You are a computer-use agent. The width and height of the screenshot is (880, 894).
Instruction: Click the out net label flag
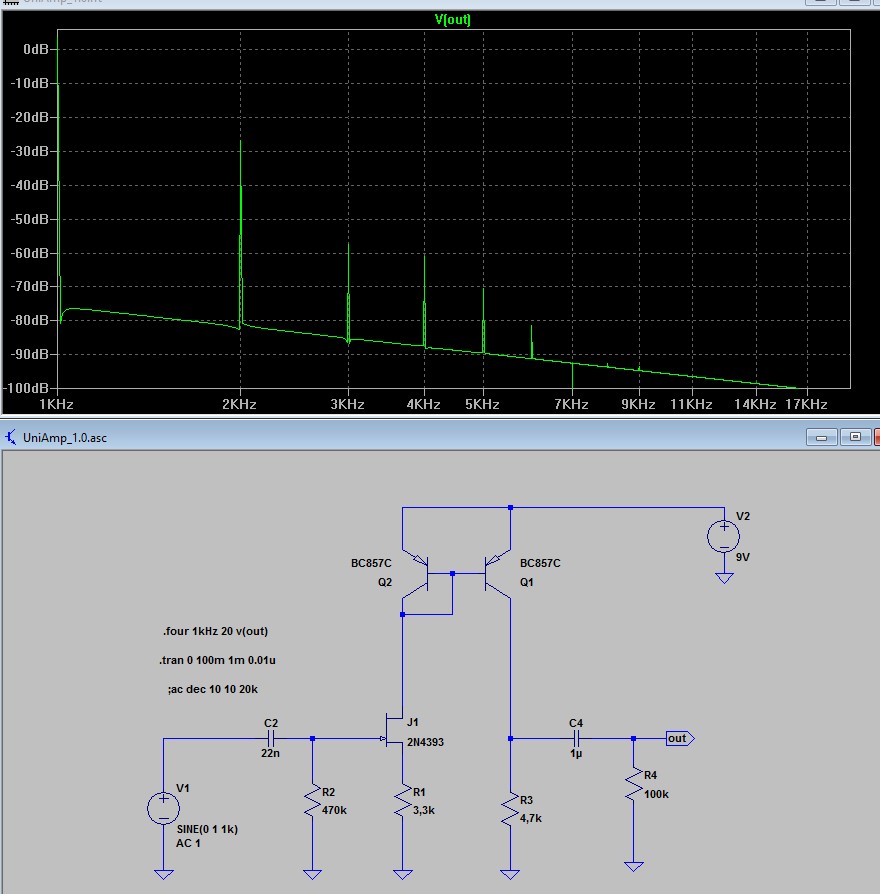click(678, 739)
